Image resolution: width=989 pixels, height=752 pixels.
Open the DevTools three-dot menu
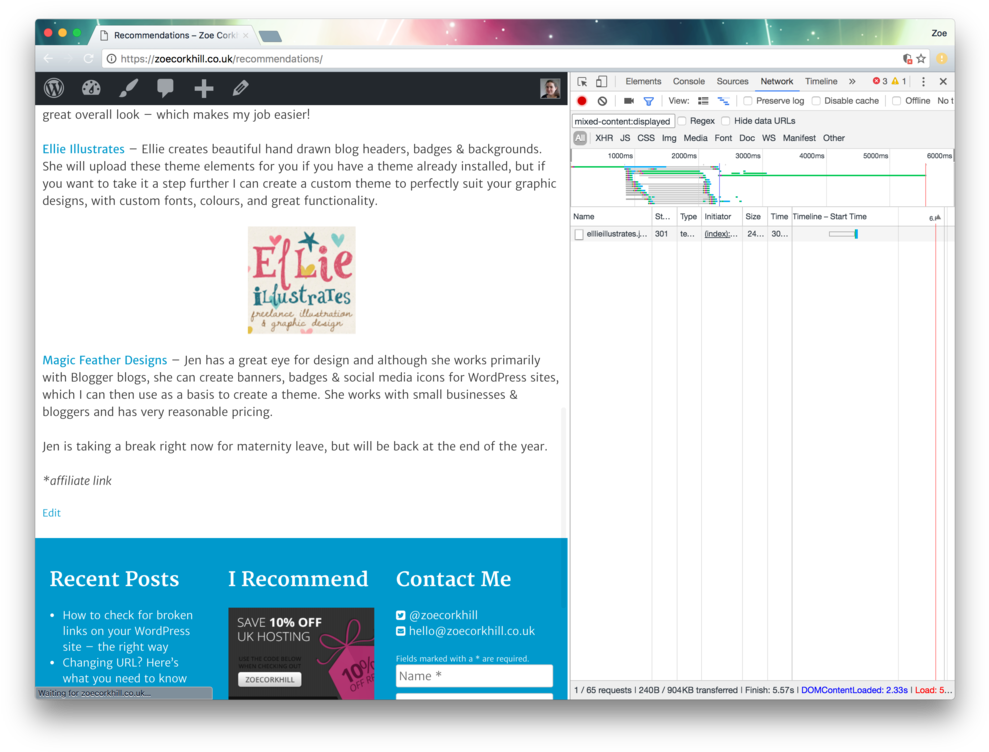point(923,81)
